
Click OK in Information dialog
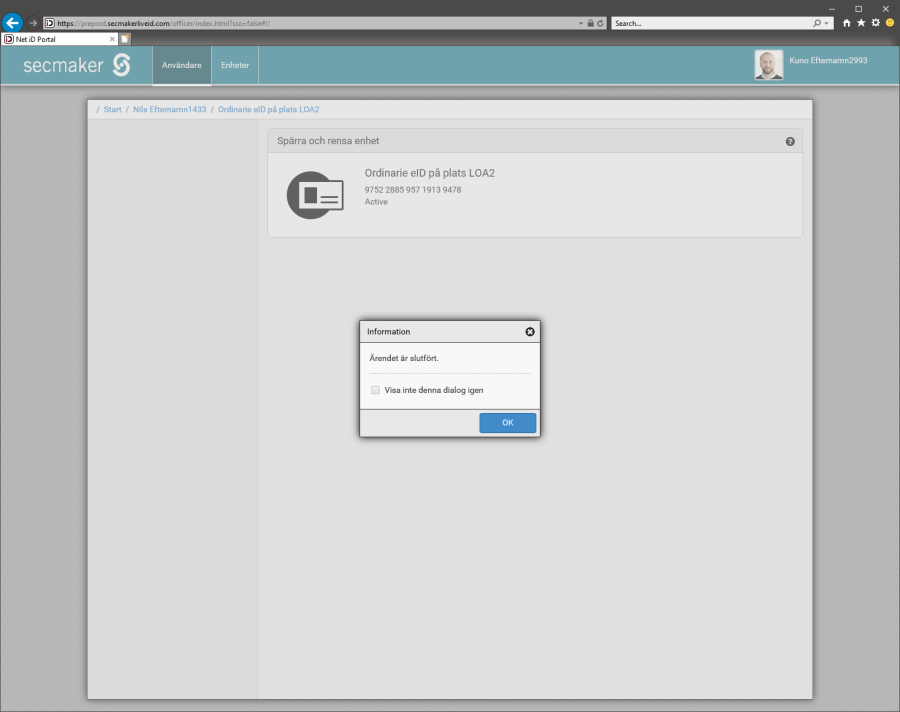point(507,423)
